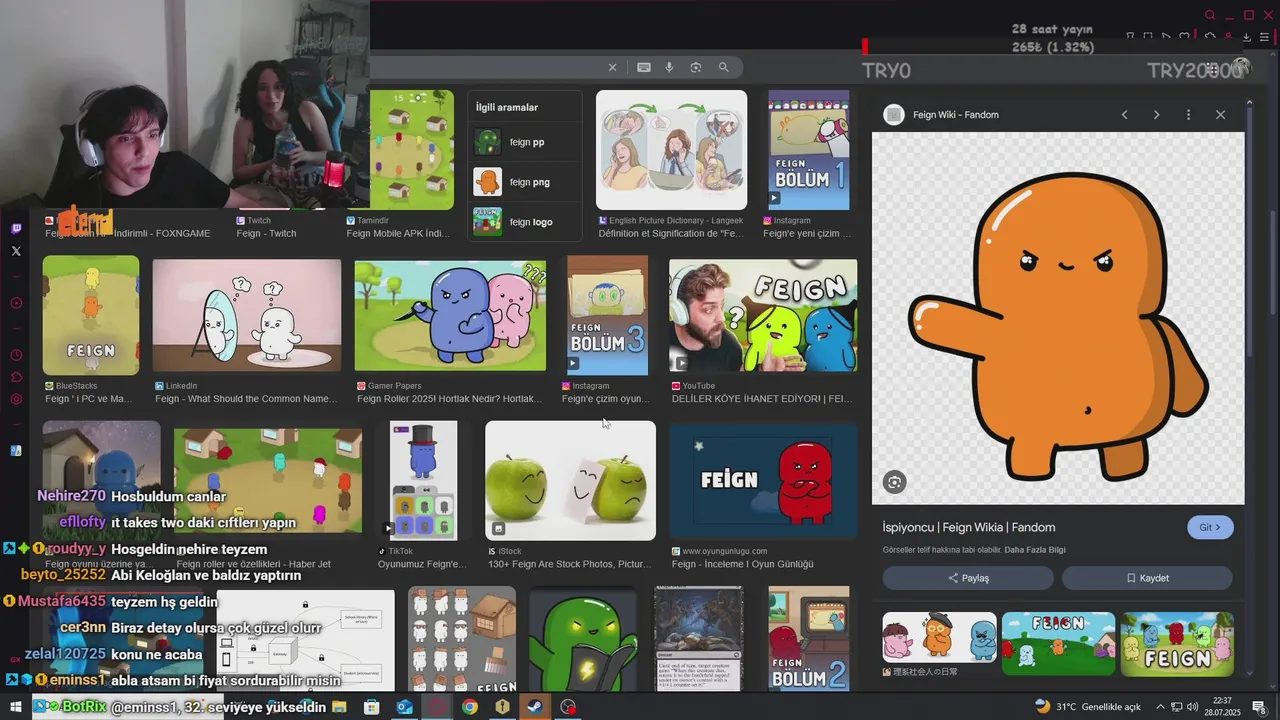Search by image with the Lens icon
This screenshot has width=1280, height=720.
click(x=696, y=67)
